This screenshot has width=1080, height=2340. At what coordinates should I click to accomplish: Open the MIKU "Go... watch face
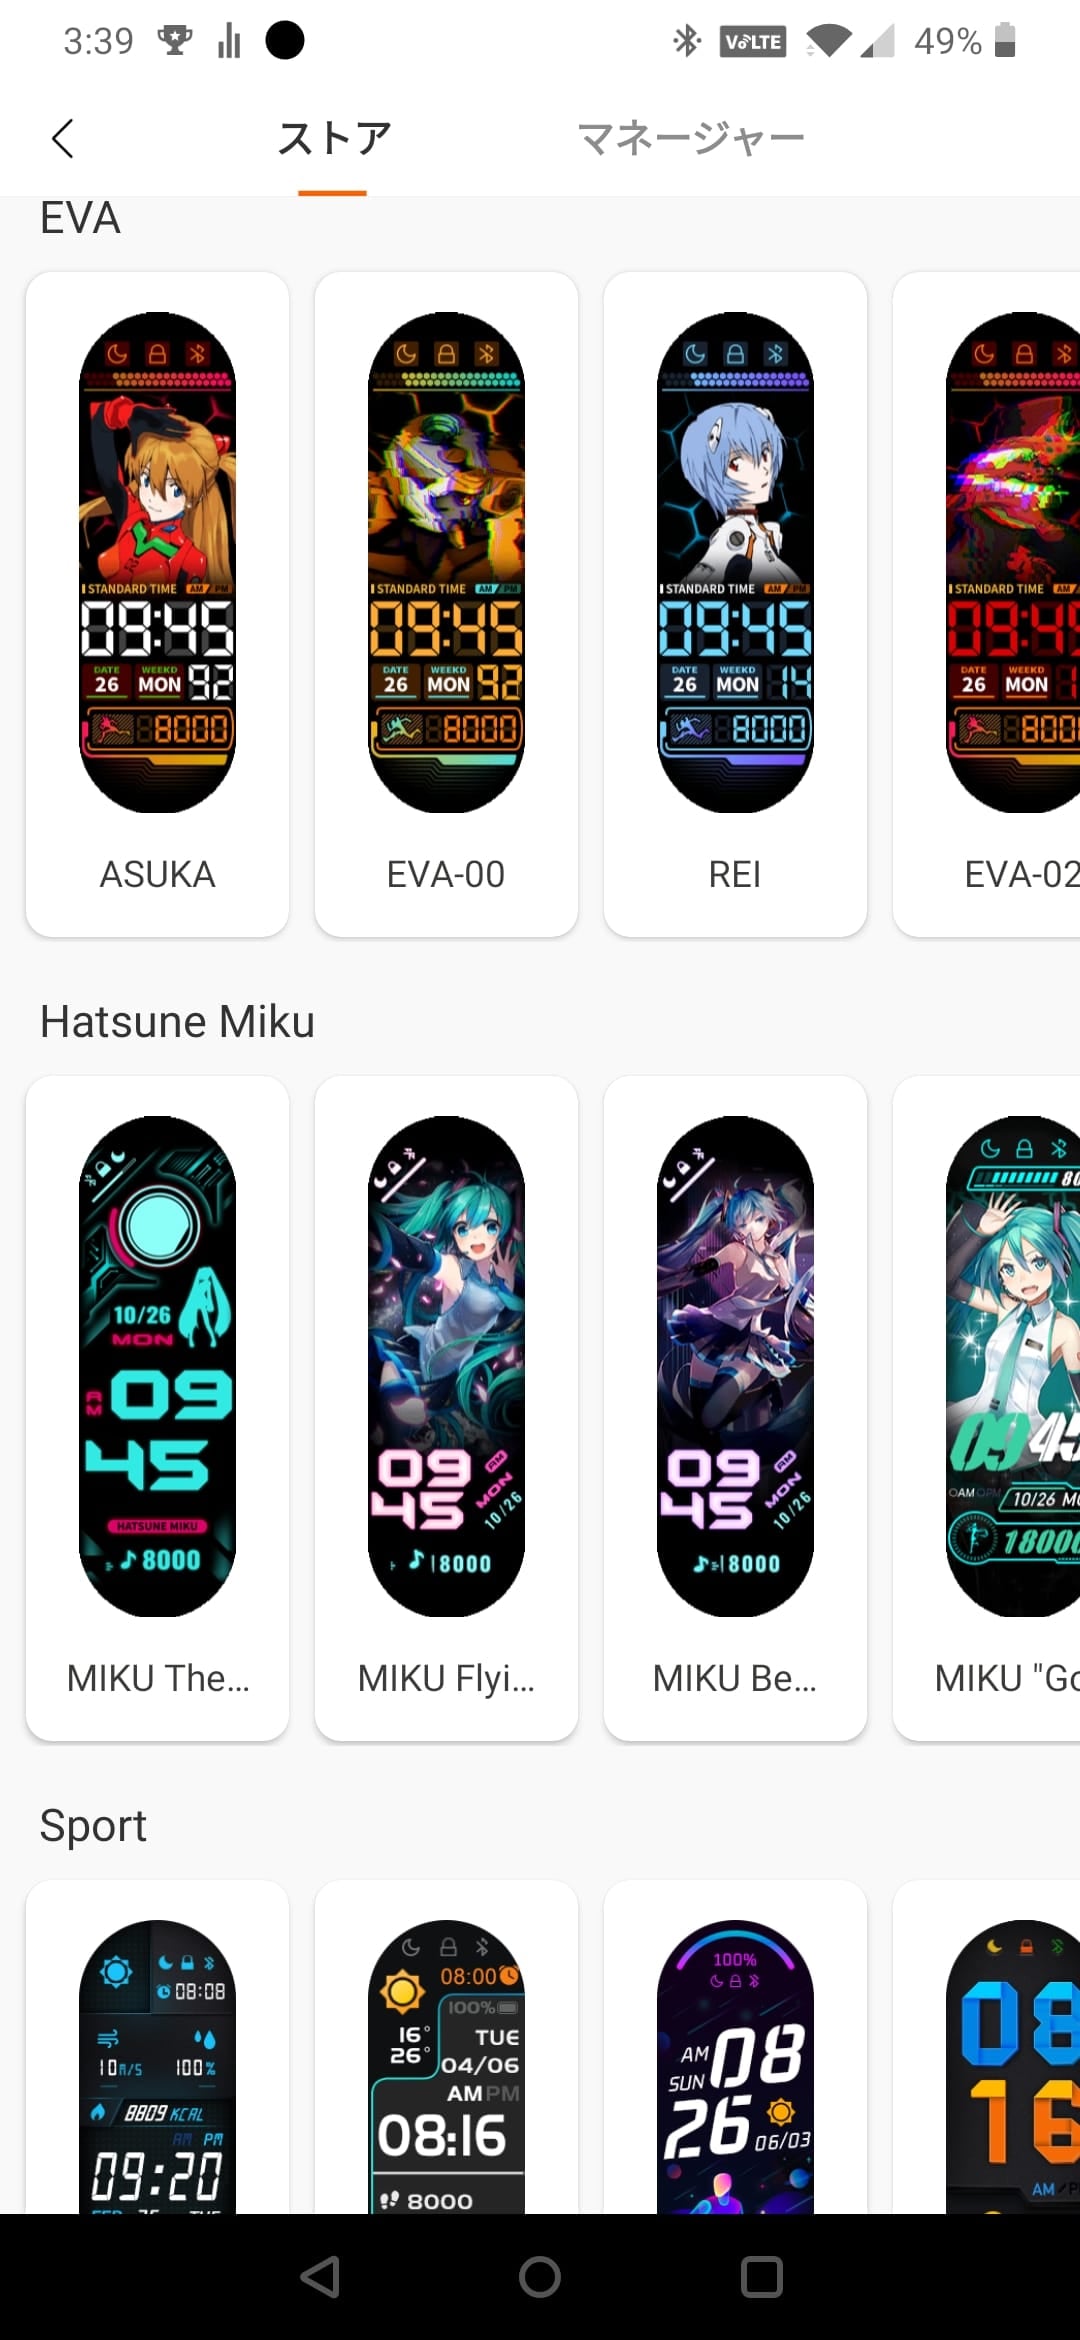987,1408
